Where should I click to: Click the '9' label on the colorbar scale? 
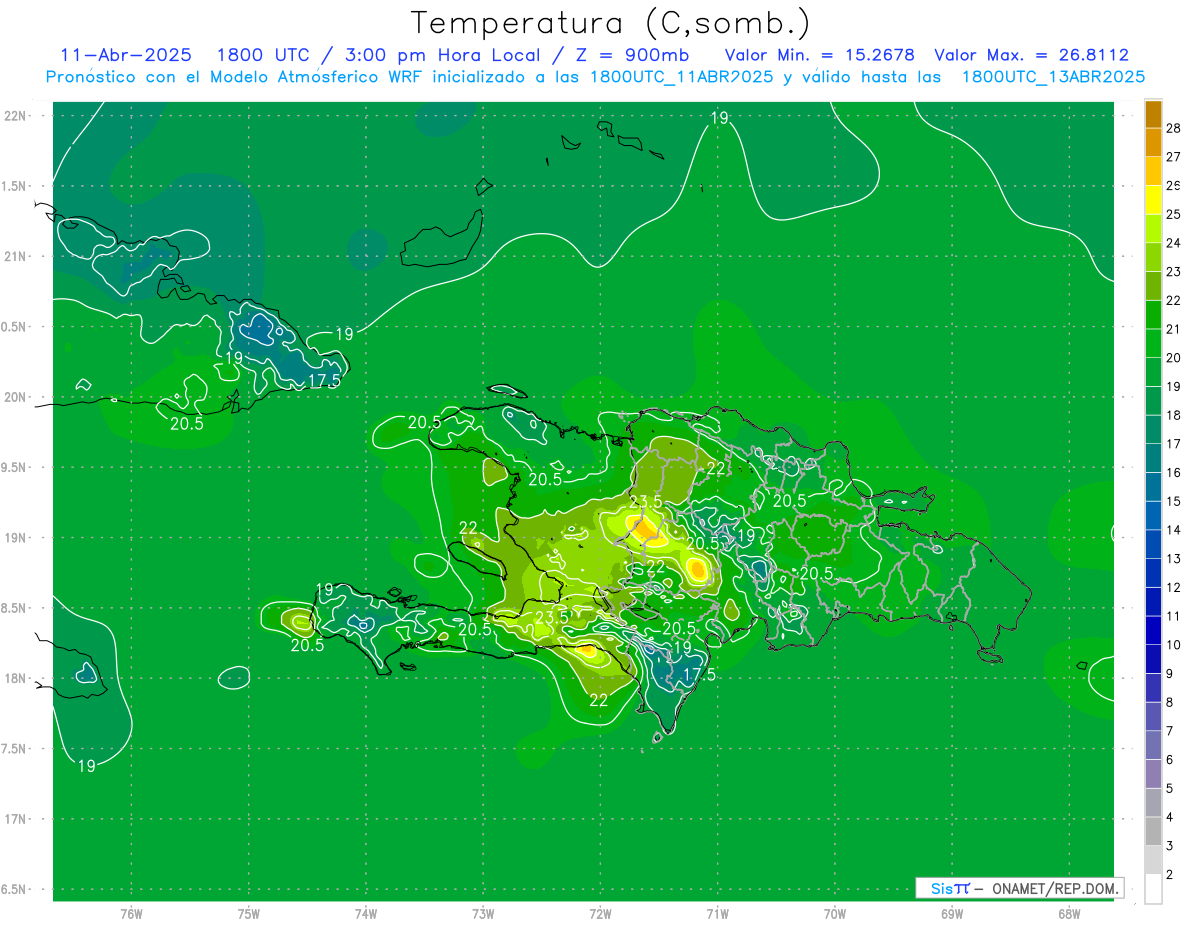(x=1170, y=674)
